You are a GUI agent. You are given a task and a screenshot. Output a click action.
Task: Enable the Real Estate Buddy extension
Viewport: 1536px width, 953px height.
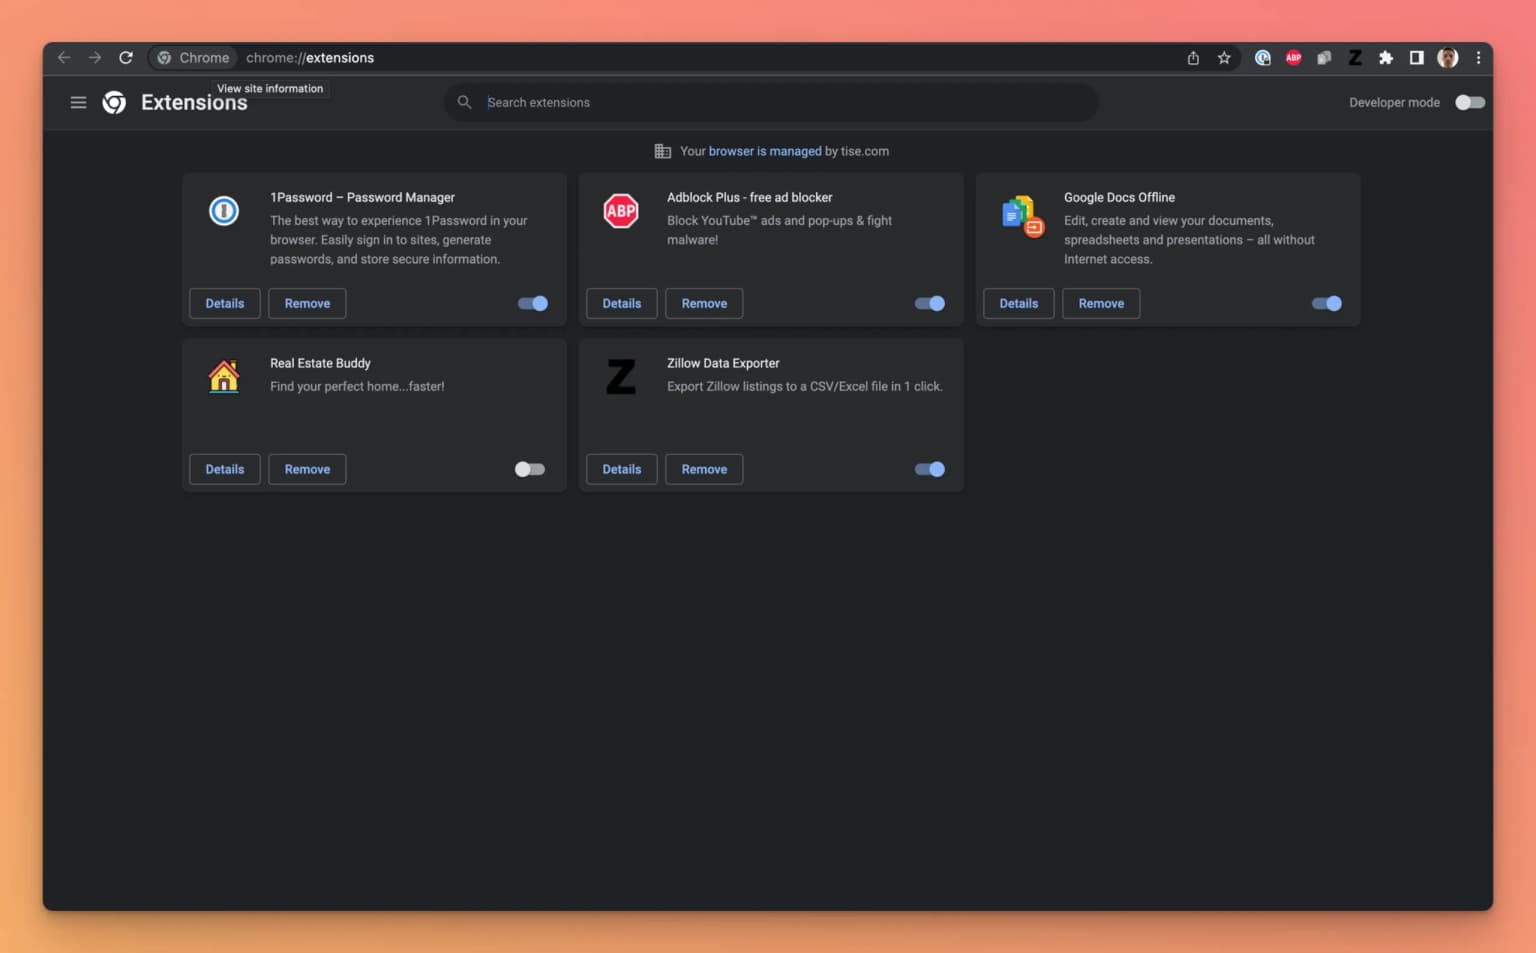pyautogui.click(x=530, y=469)
